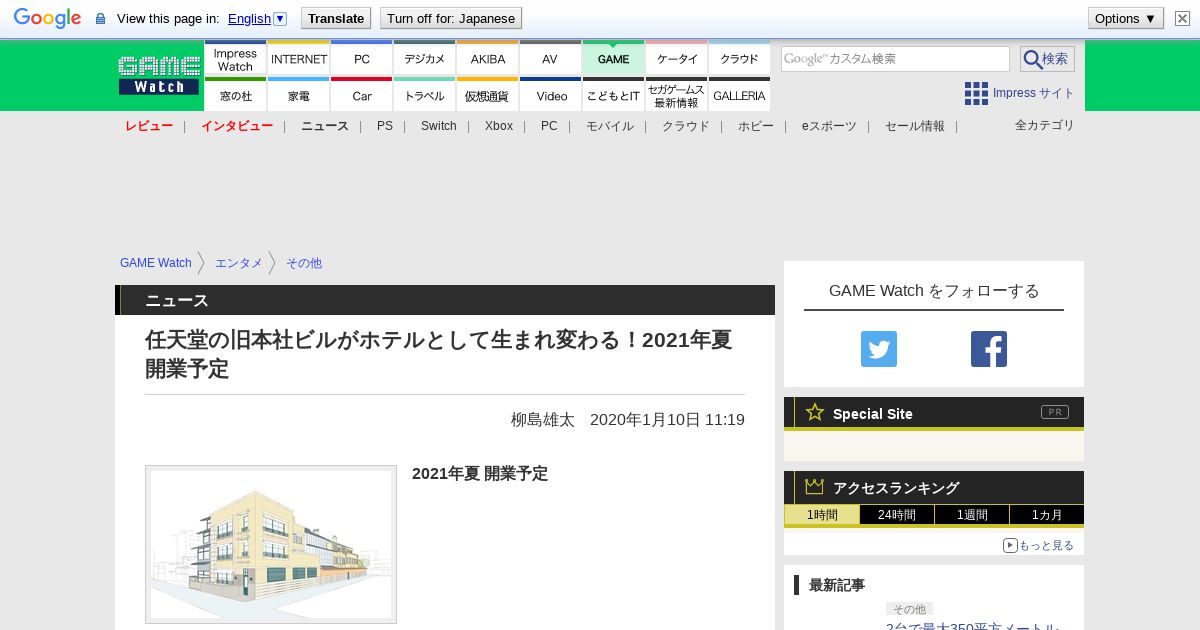The image size is (1200, 630).
Task: Open the トラベル Watch tab
Action: tap(425, 95)
